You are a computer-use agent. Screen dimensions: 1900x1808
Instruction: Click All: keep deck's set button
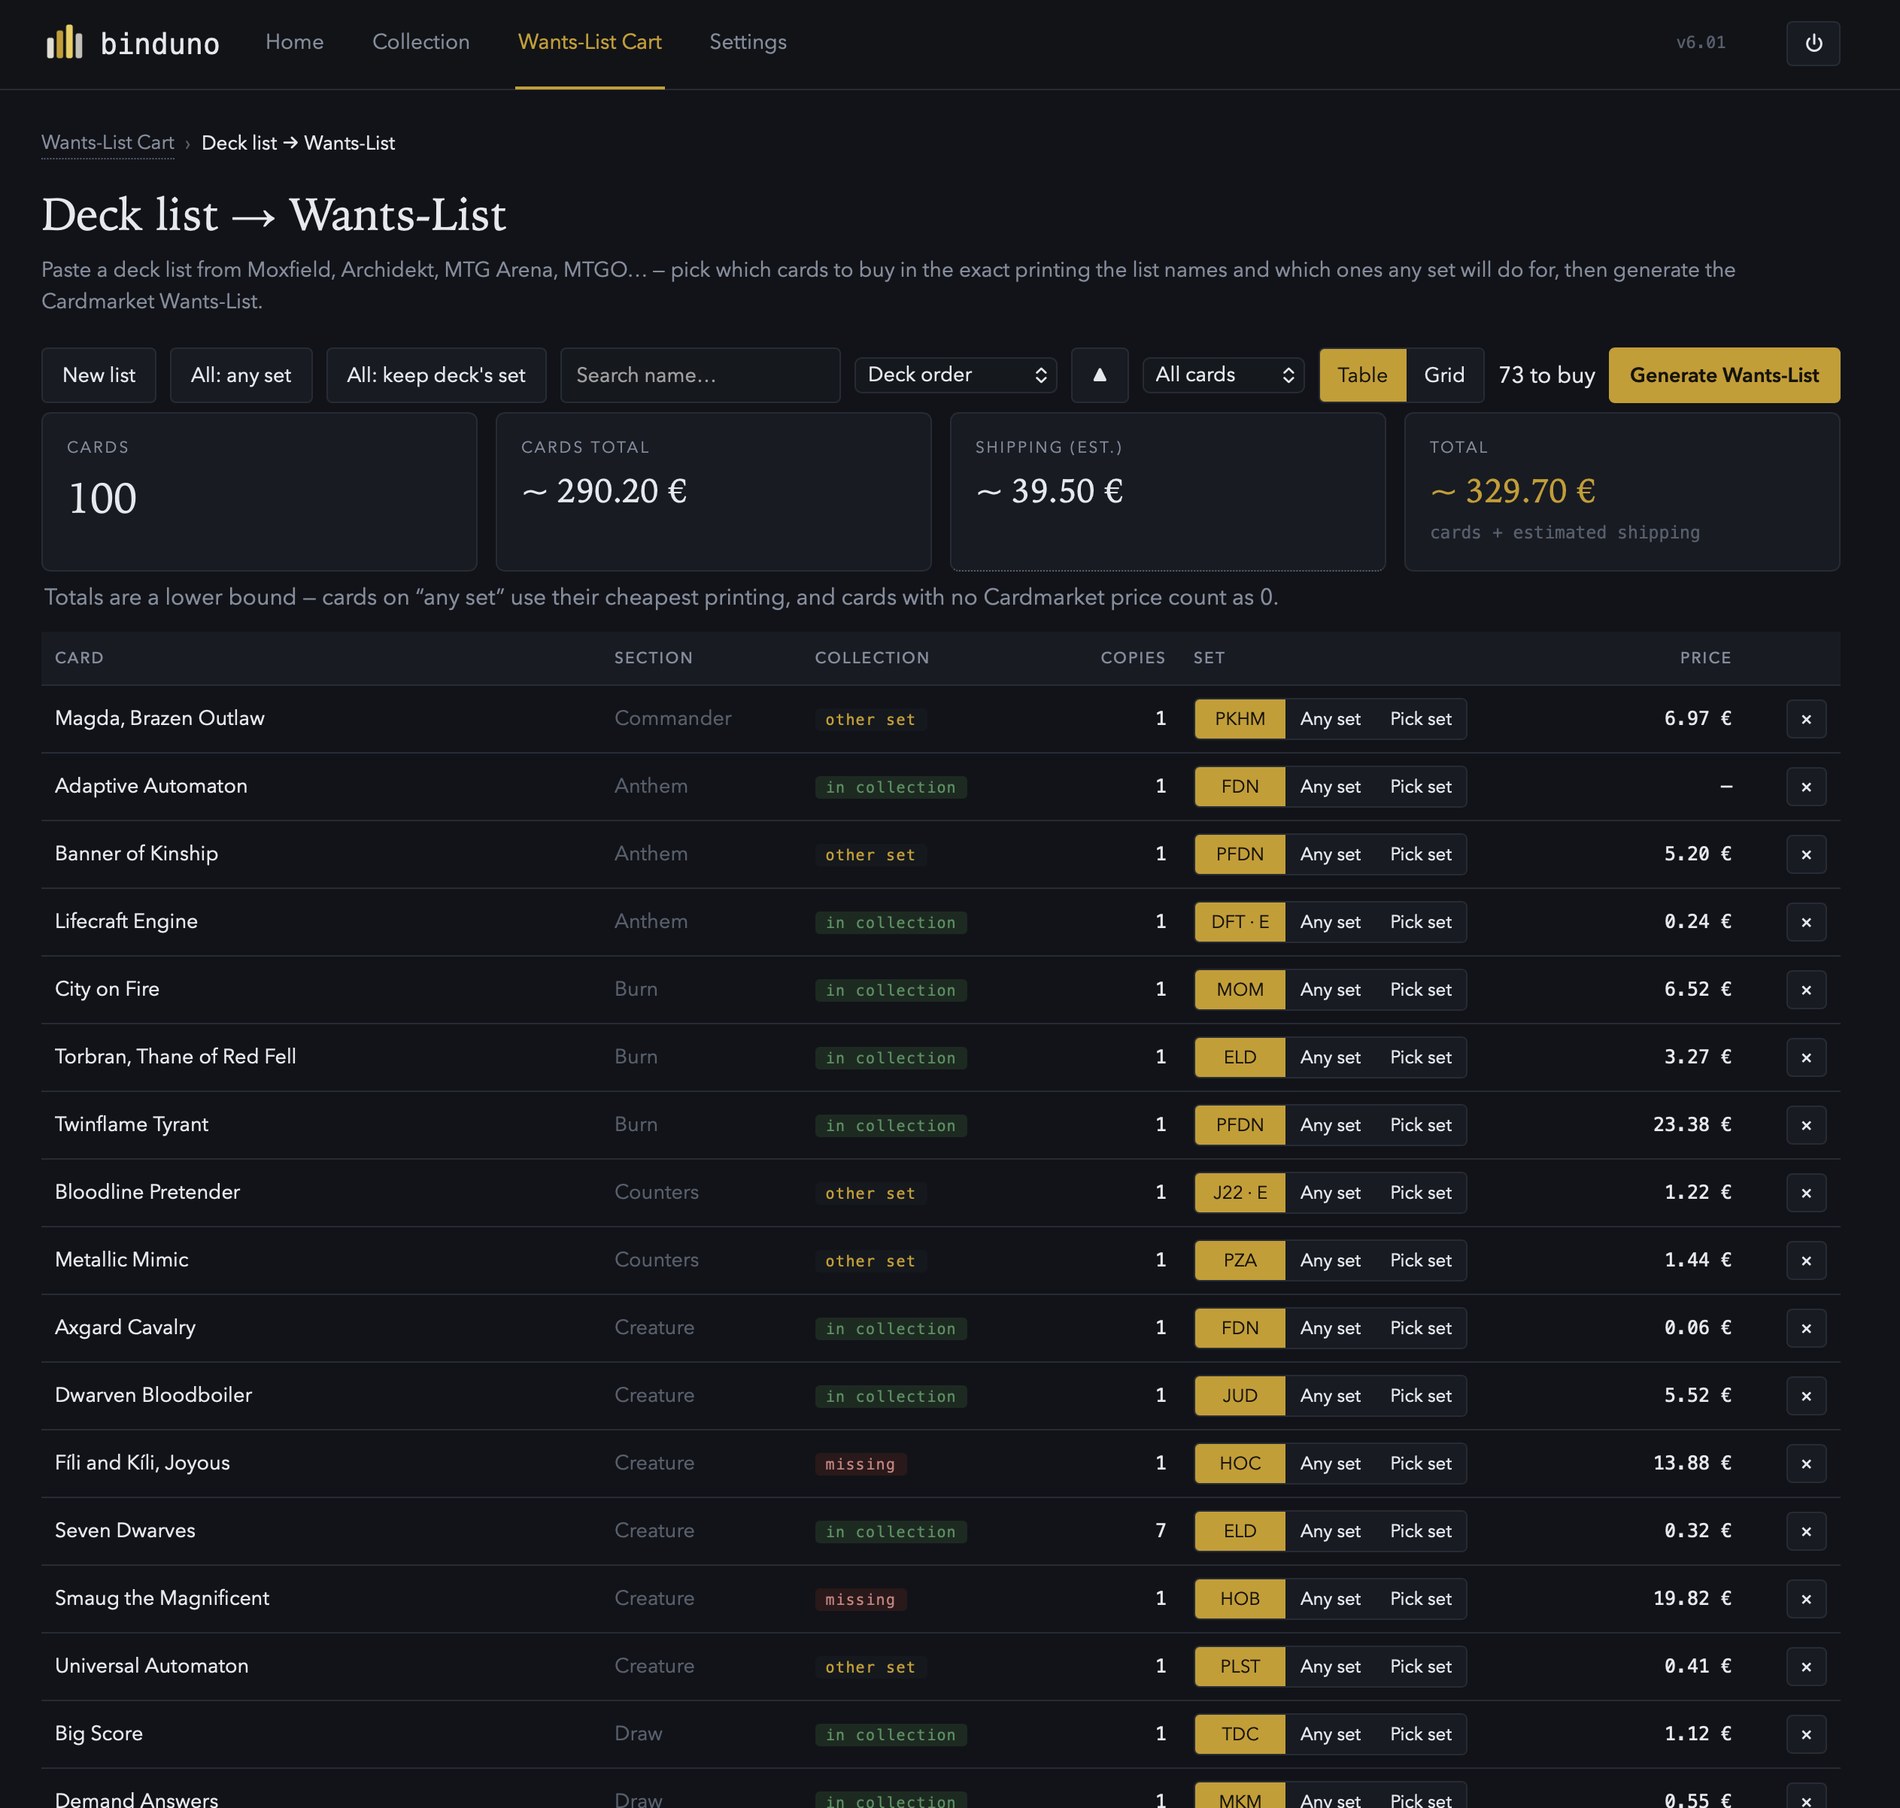click(436, 375)
